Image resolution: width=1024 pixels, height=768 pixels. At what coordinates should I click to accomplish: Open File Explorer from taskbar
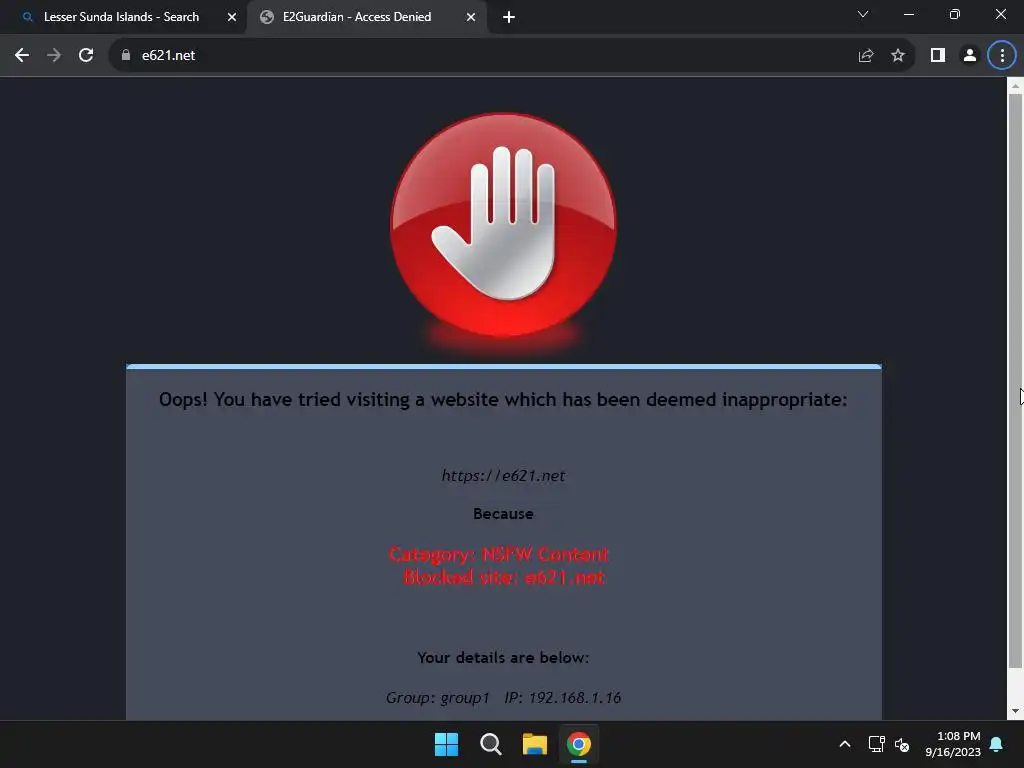pyautogui.click(x=535, y=744)
